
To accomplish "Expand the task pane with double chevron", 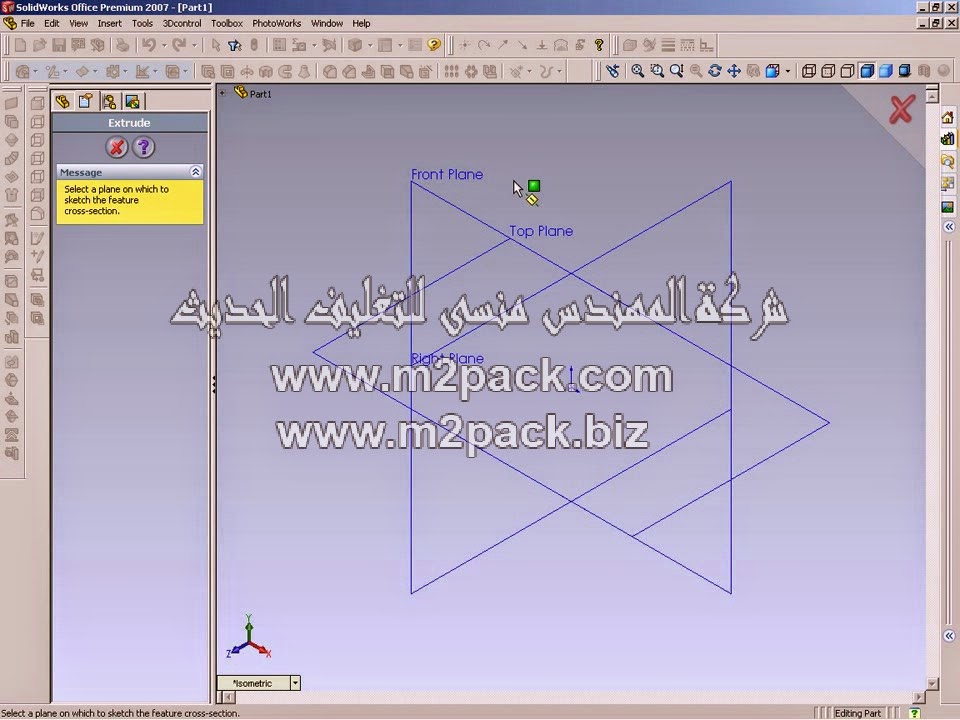I will 949,227.
